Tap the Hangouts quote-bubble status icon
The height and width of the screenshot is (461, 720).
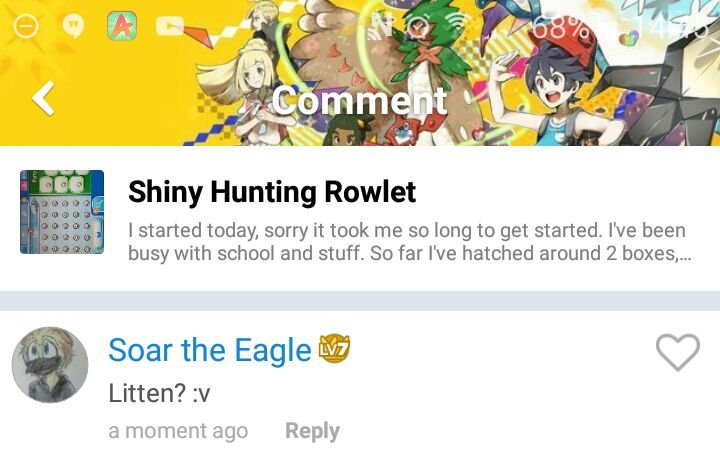tap(73, 26)
